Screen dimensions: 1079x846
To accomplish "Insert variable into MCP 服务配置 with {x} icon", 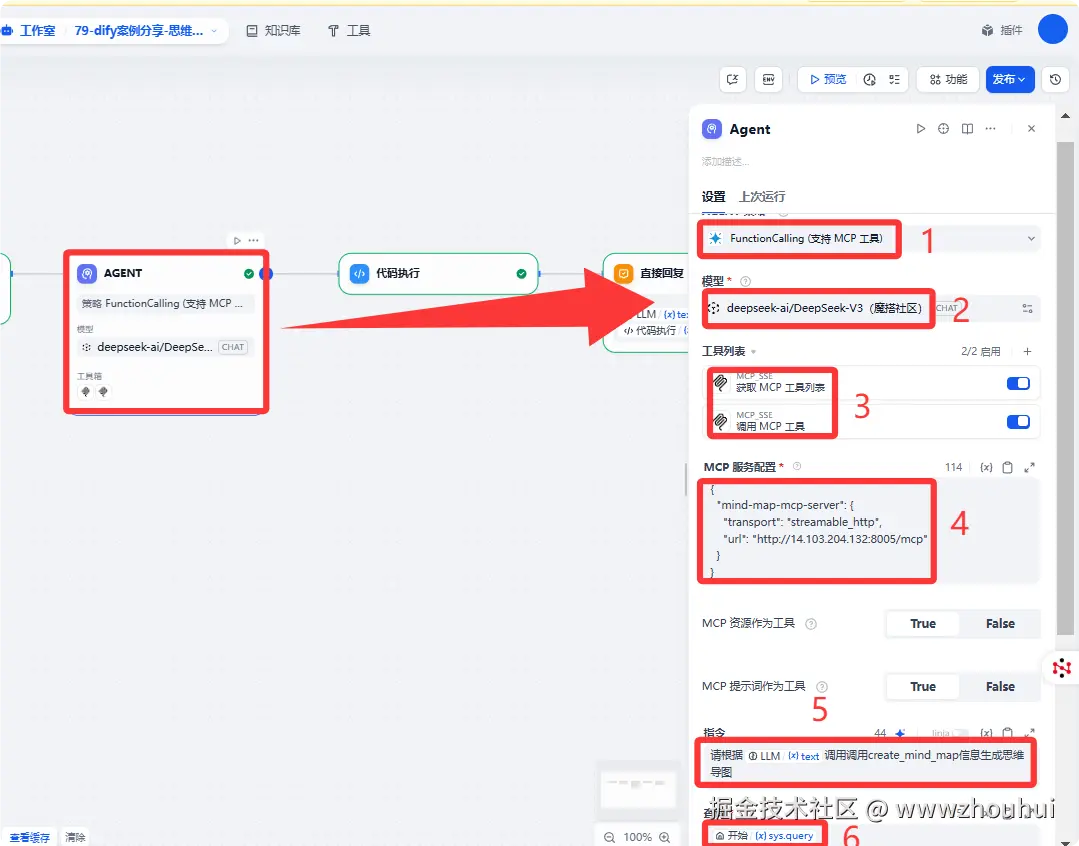I will pos(986,467).
